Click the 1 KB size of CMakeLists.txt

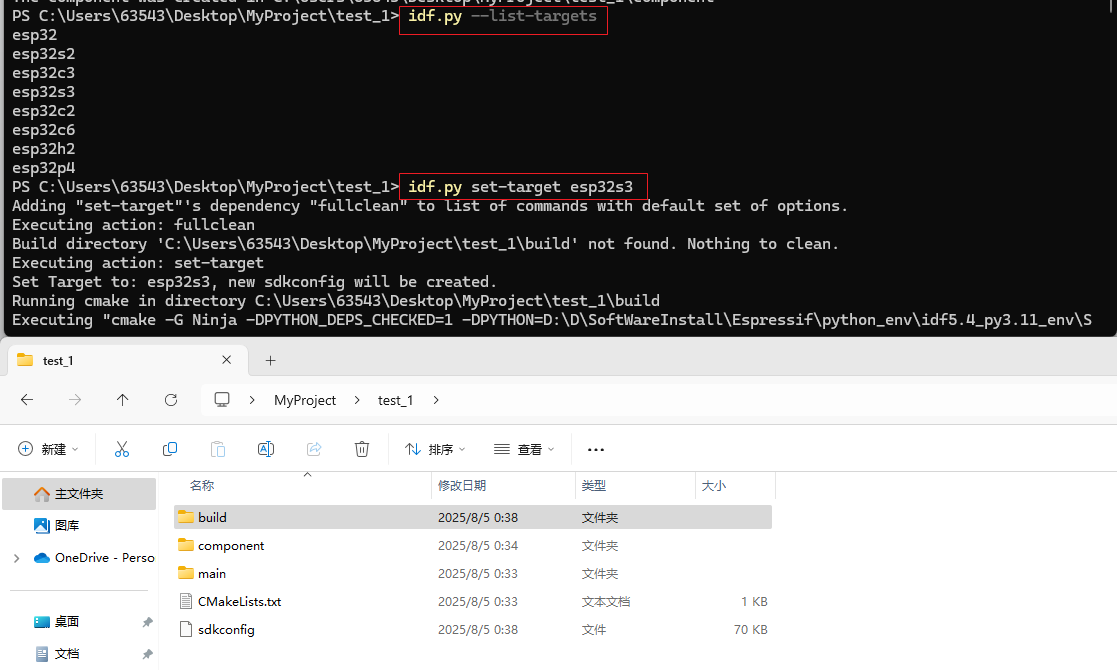point(754,602)
